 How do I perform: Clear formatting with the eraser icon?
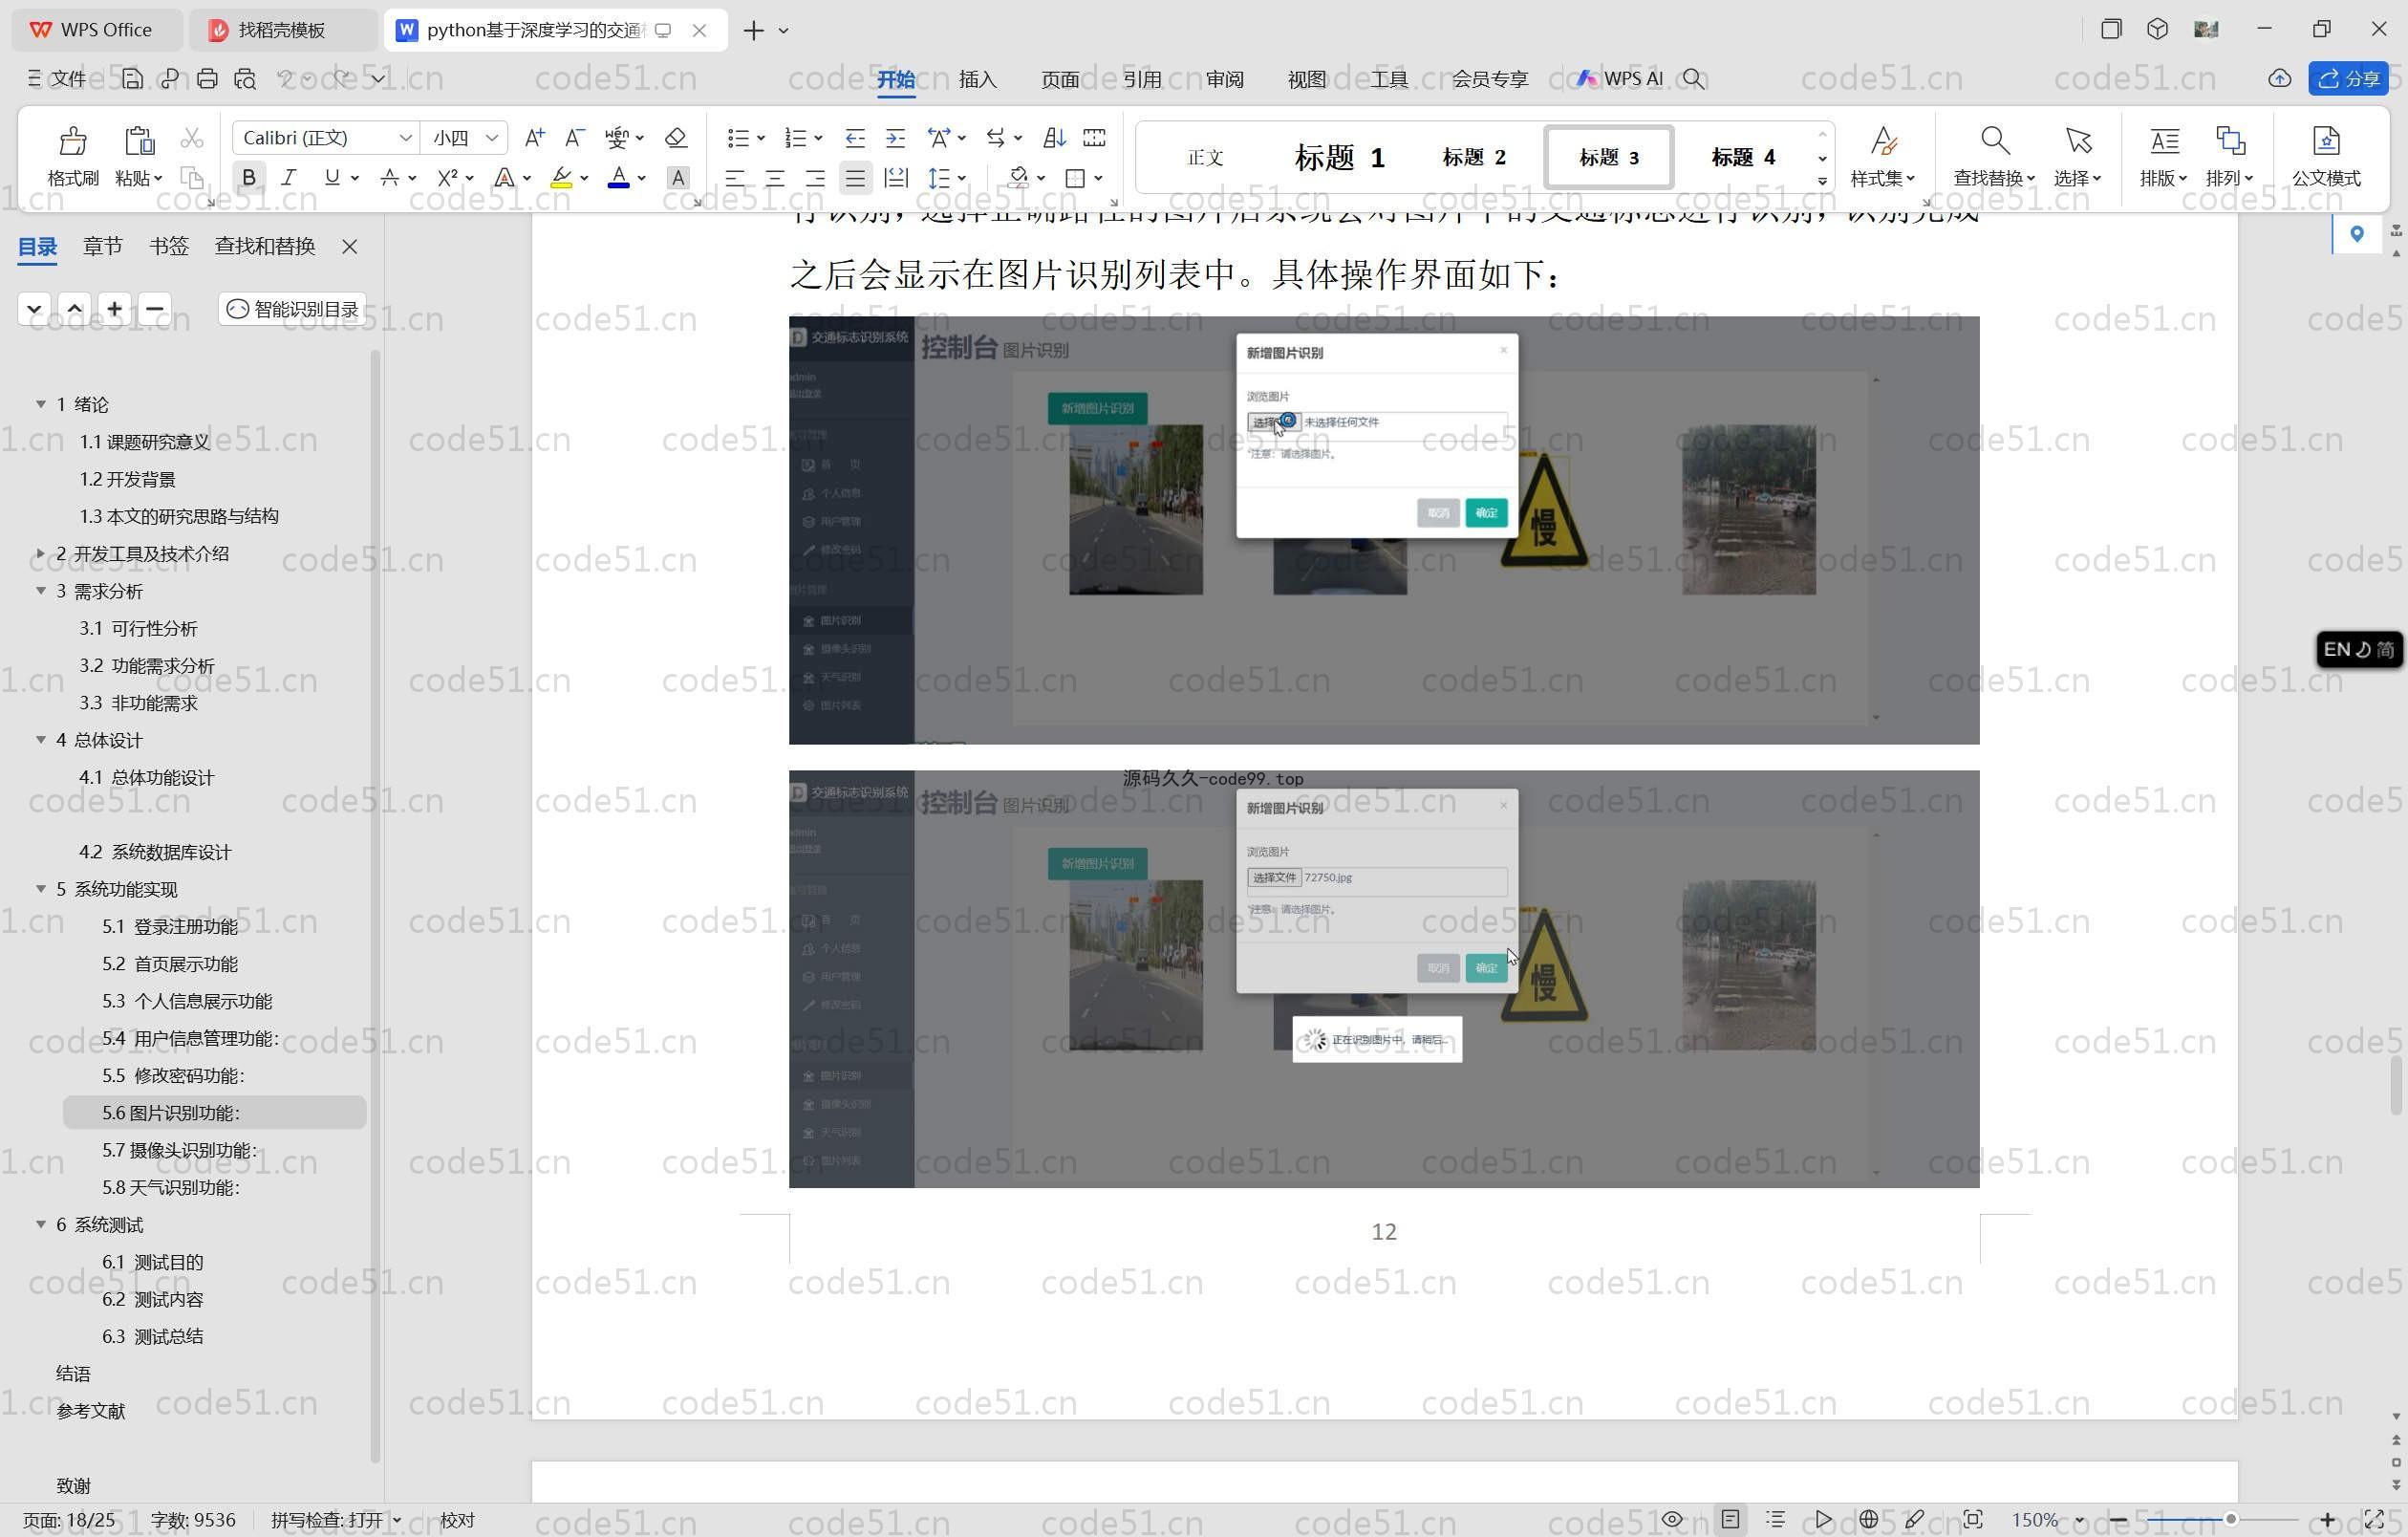click(x=676, y=137)
